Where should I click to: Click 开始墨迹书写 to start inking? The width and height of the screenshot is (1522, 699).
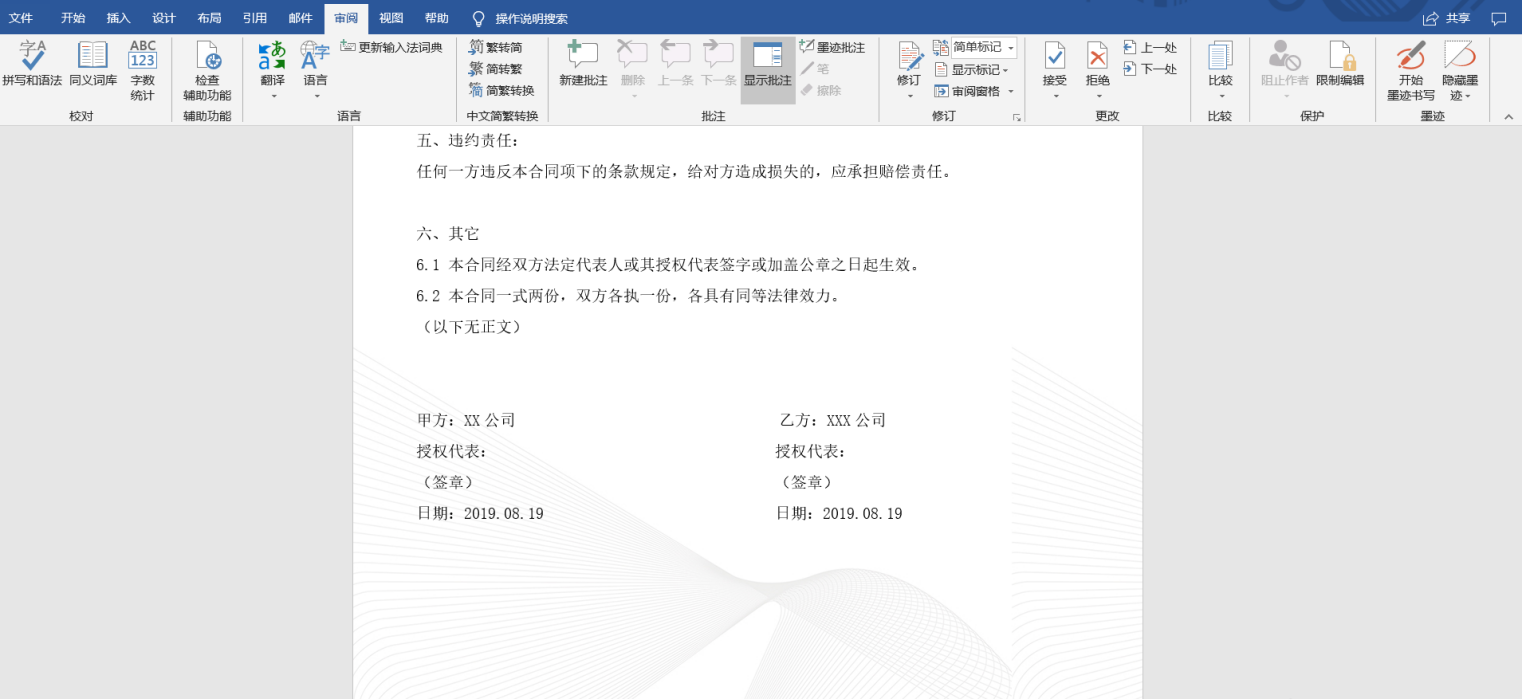click(1411, 70)
